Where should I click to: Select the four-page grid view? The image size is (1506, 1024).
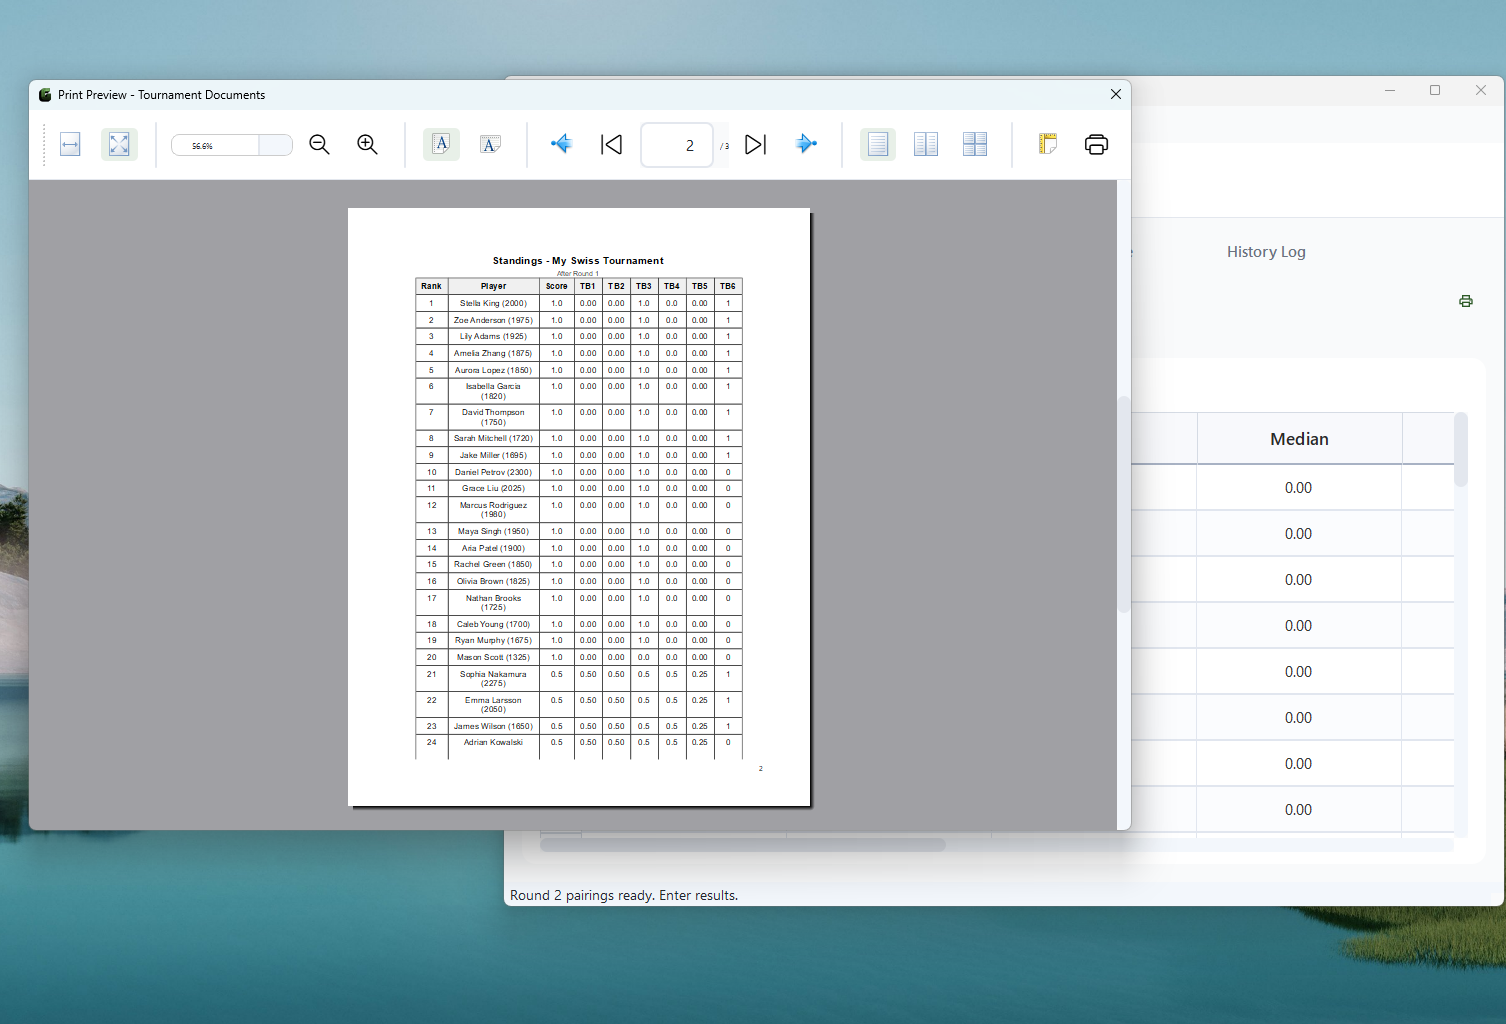(975, 144)
